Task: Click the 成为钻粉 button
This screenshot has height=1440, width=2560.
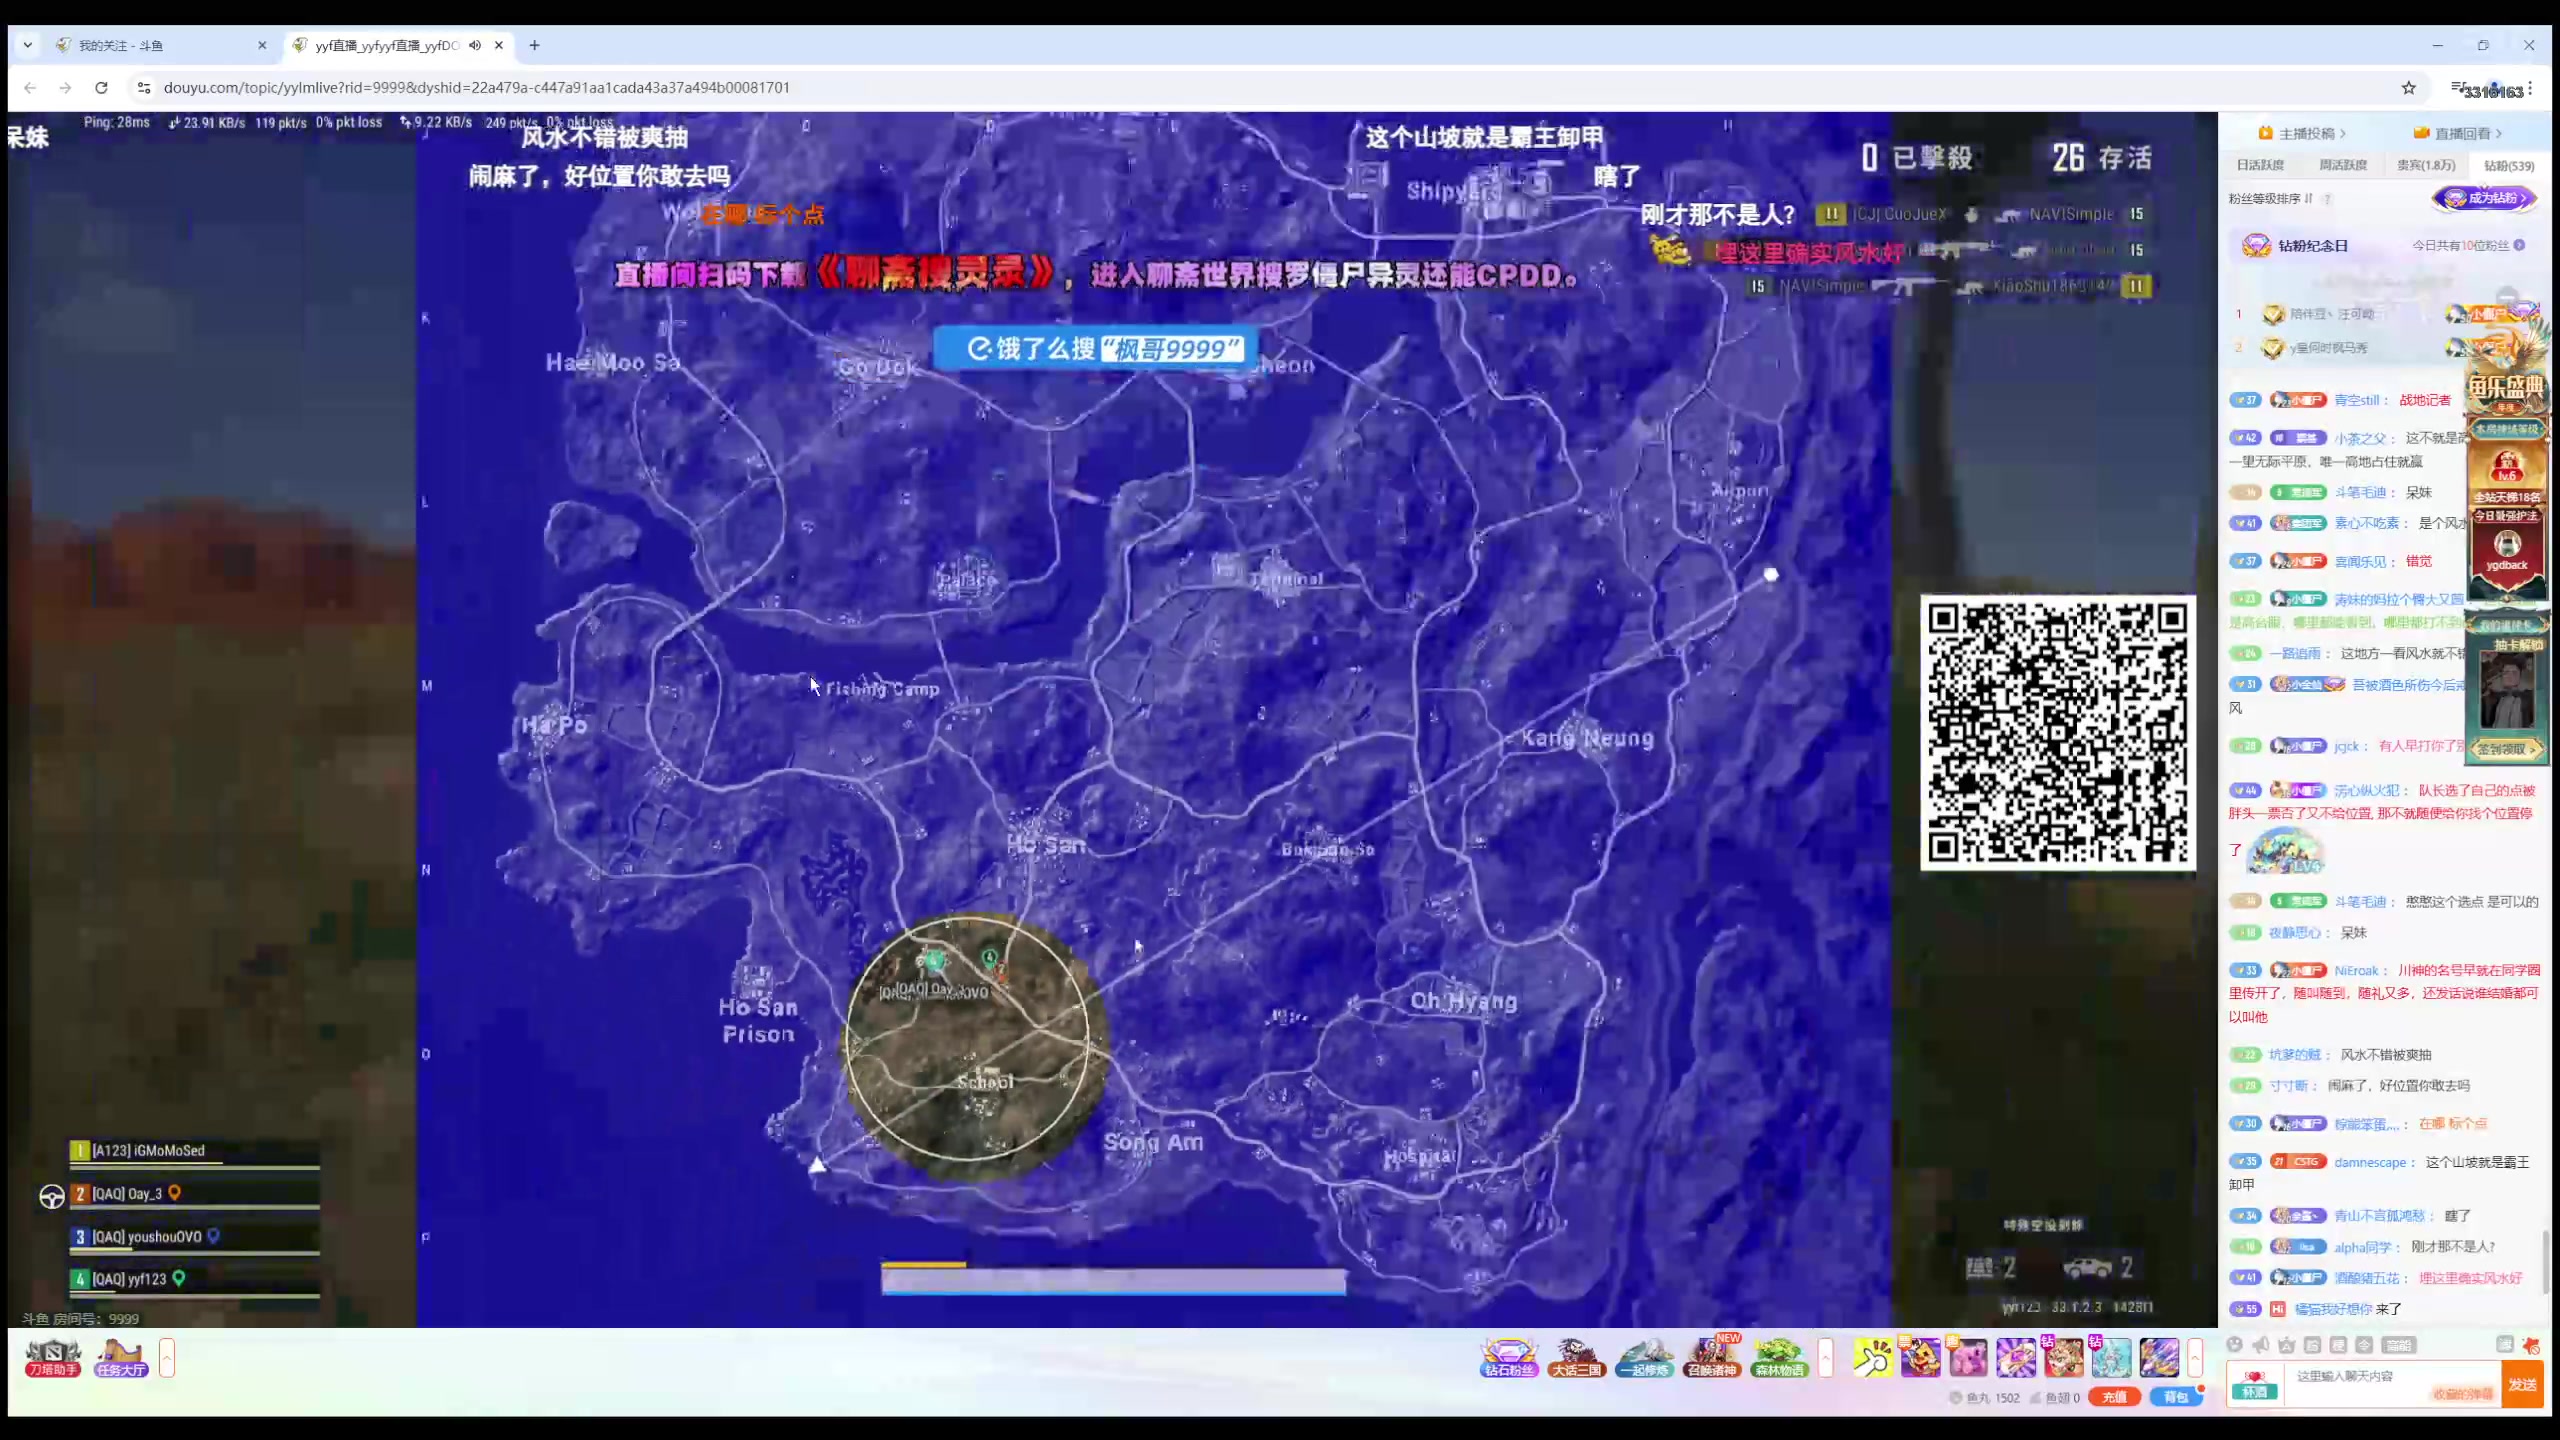Action: (2485, 198)
